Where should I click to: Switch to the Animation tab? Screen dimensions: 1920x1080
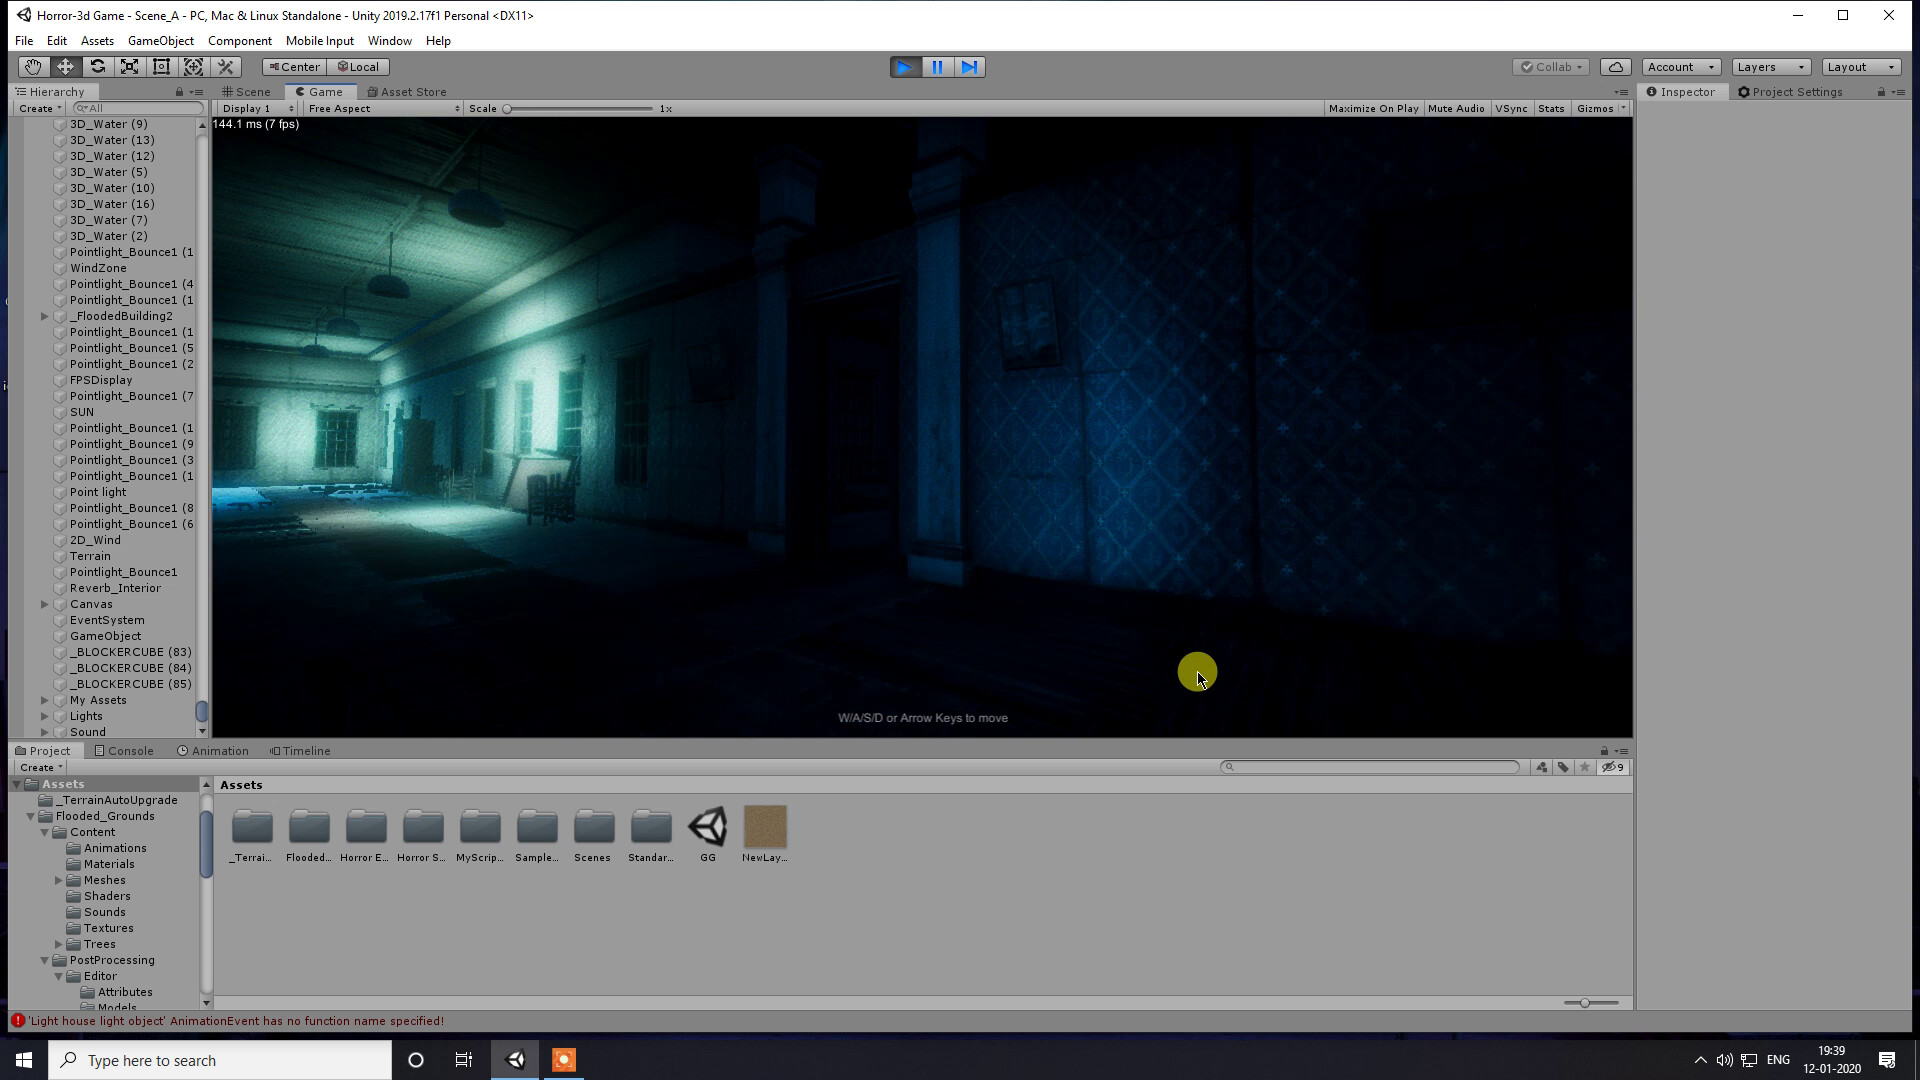tap(213, 751)
